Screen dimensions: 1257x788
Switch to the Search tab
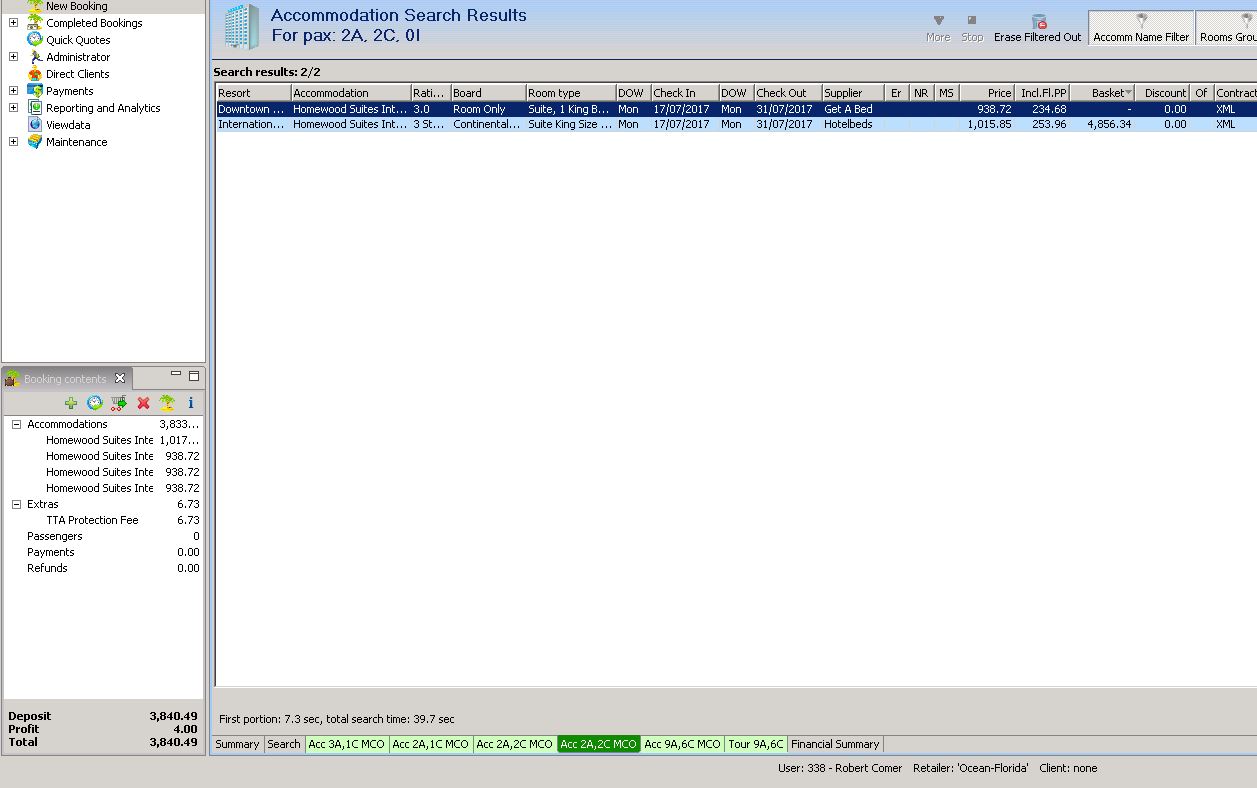tap(284, 744)
